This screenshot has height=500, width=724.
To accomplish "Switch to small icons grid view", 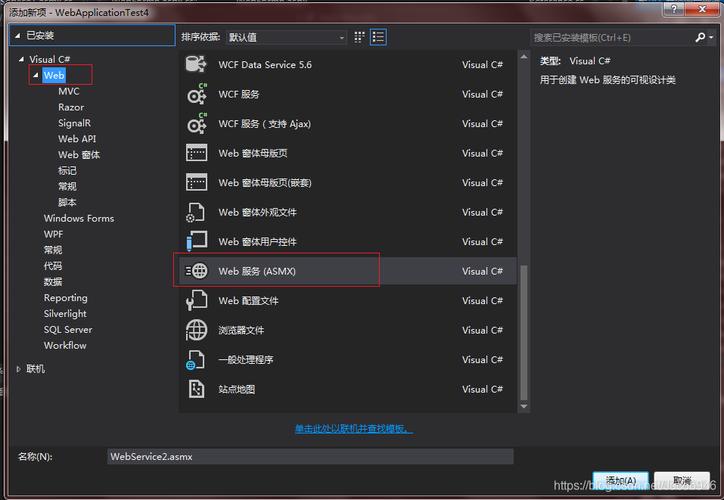I will point(359,37).
